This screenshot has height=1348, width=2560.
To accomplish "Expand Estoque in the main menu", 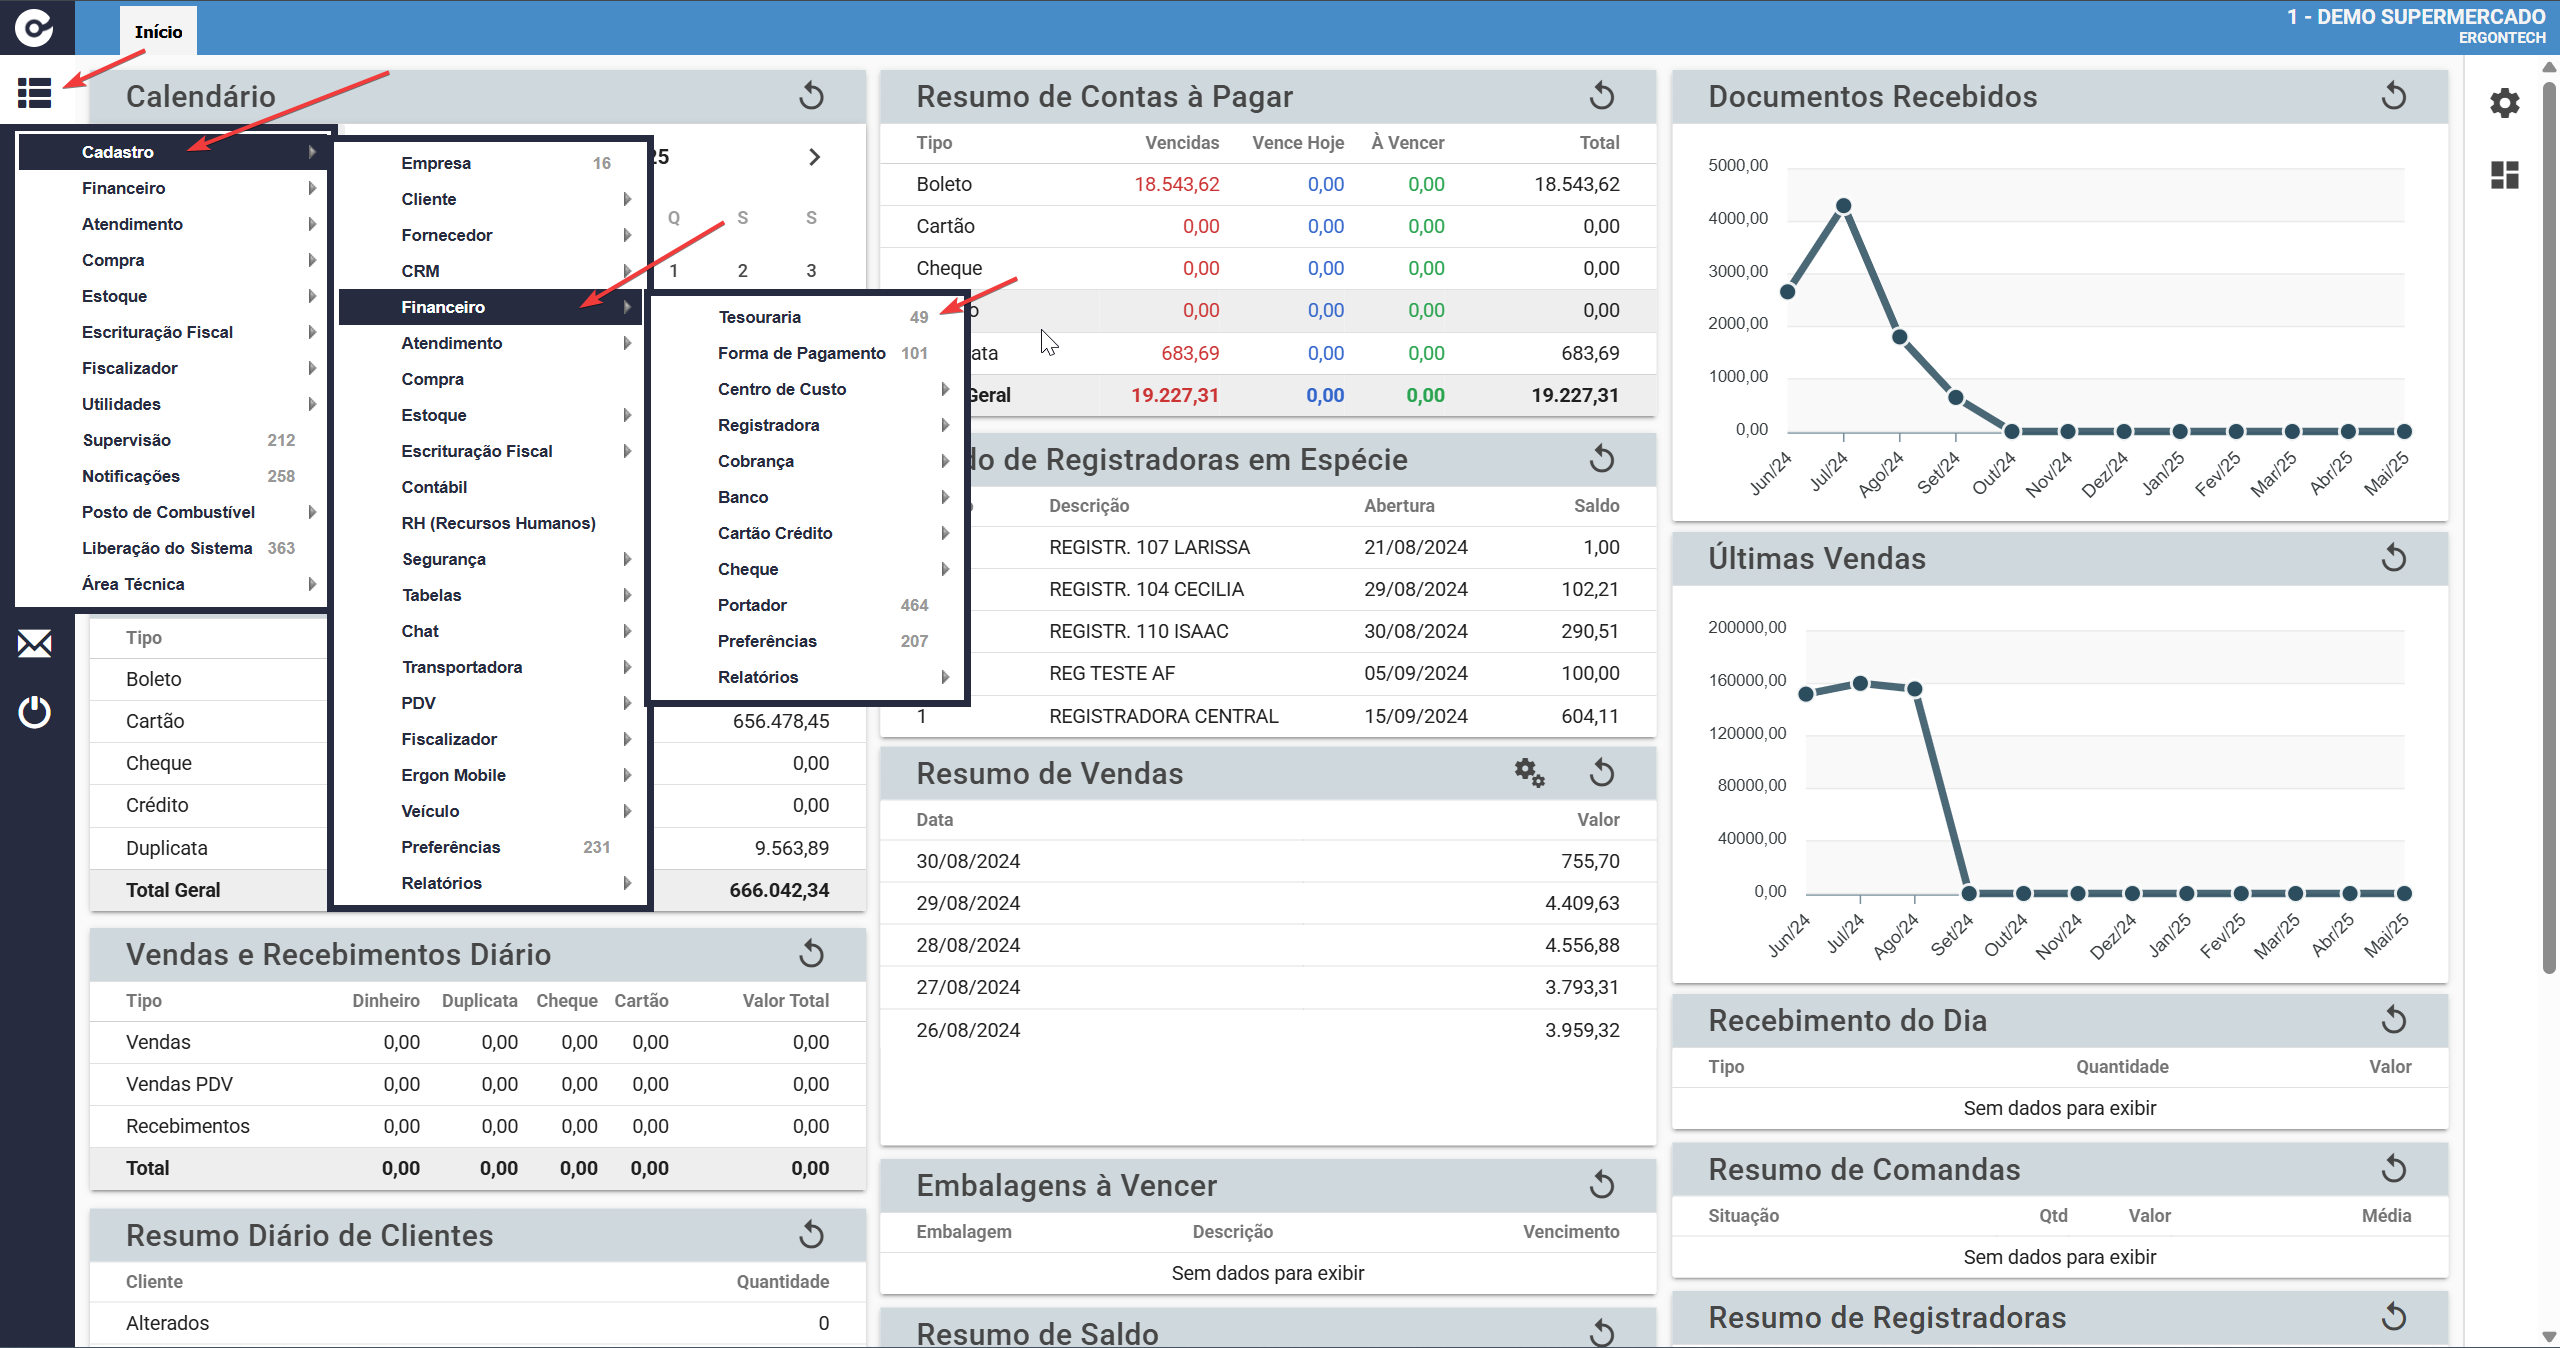I will 173,296.
